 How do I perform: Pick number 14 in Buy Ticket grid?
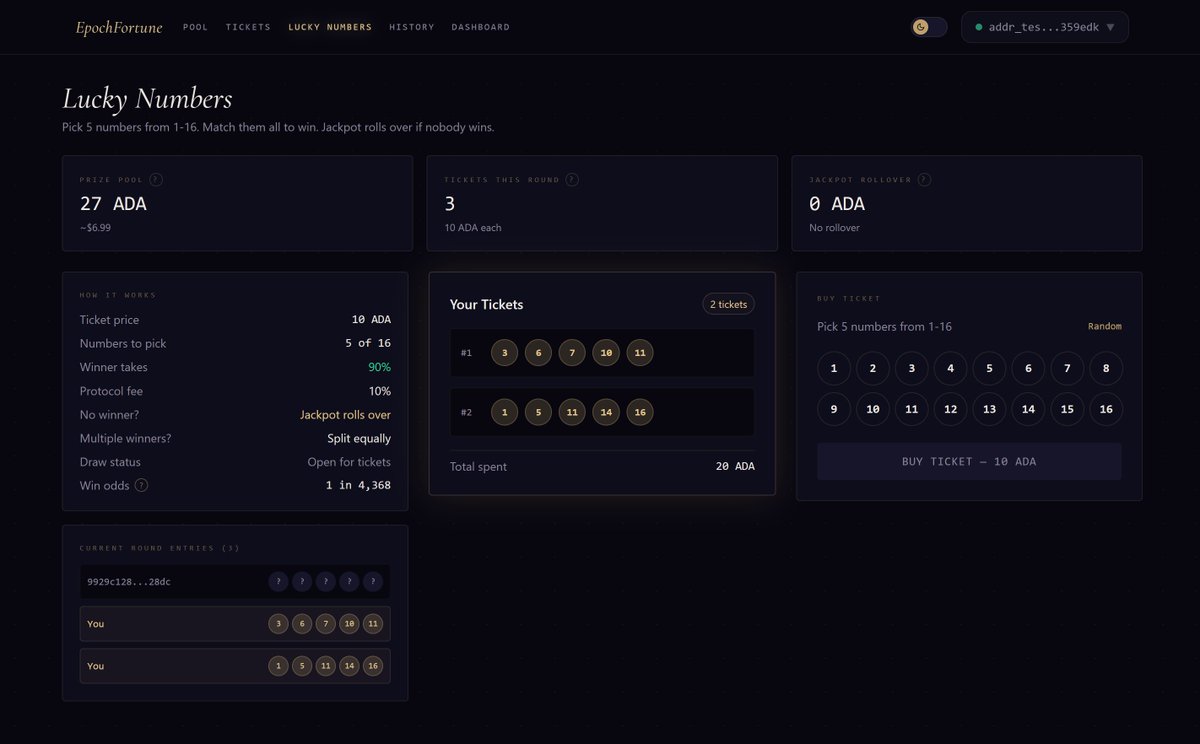coord(1028,409)
